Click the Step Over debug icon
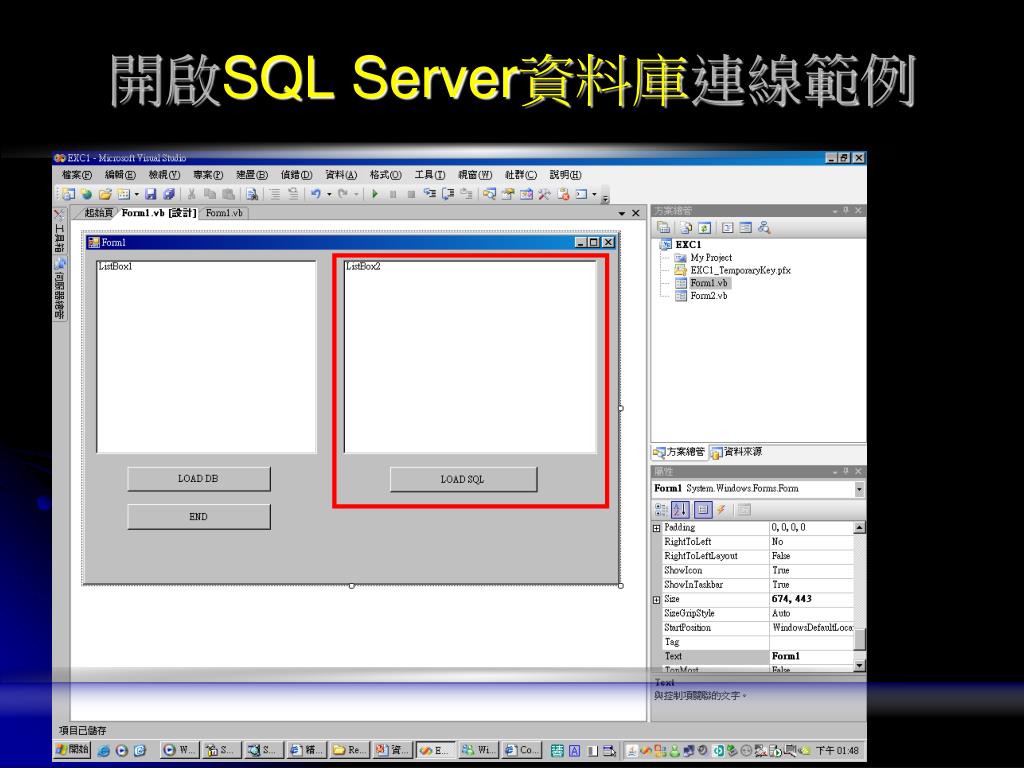 [x=447, y=194]
